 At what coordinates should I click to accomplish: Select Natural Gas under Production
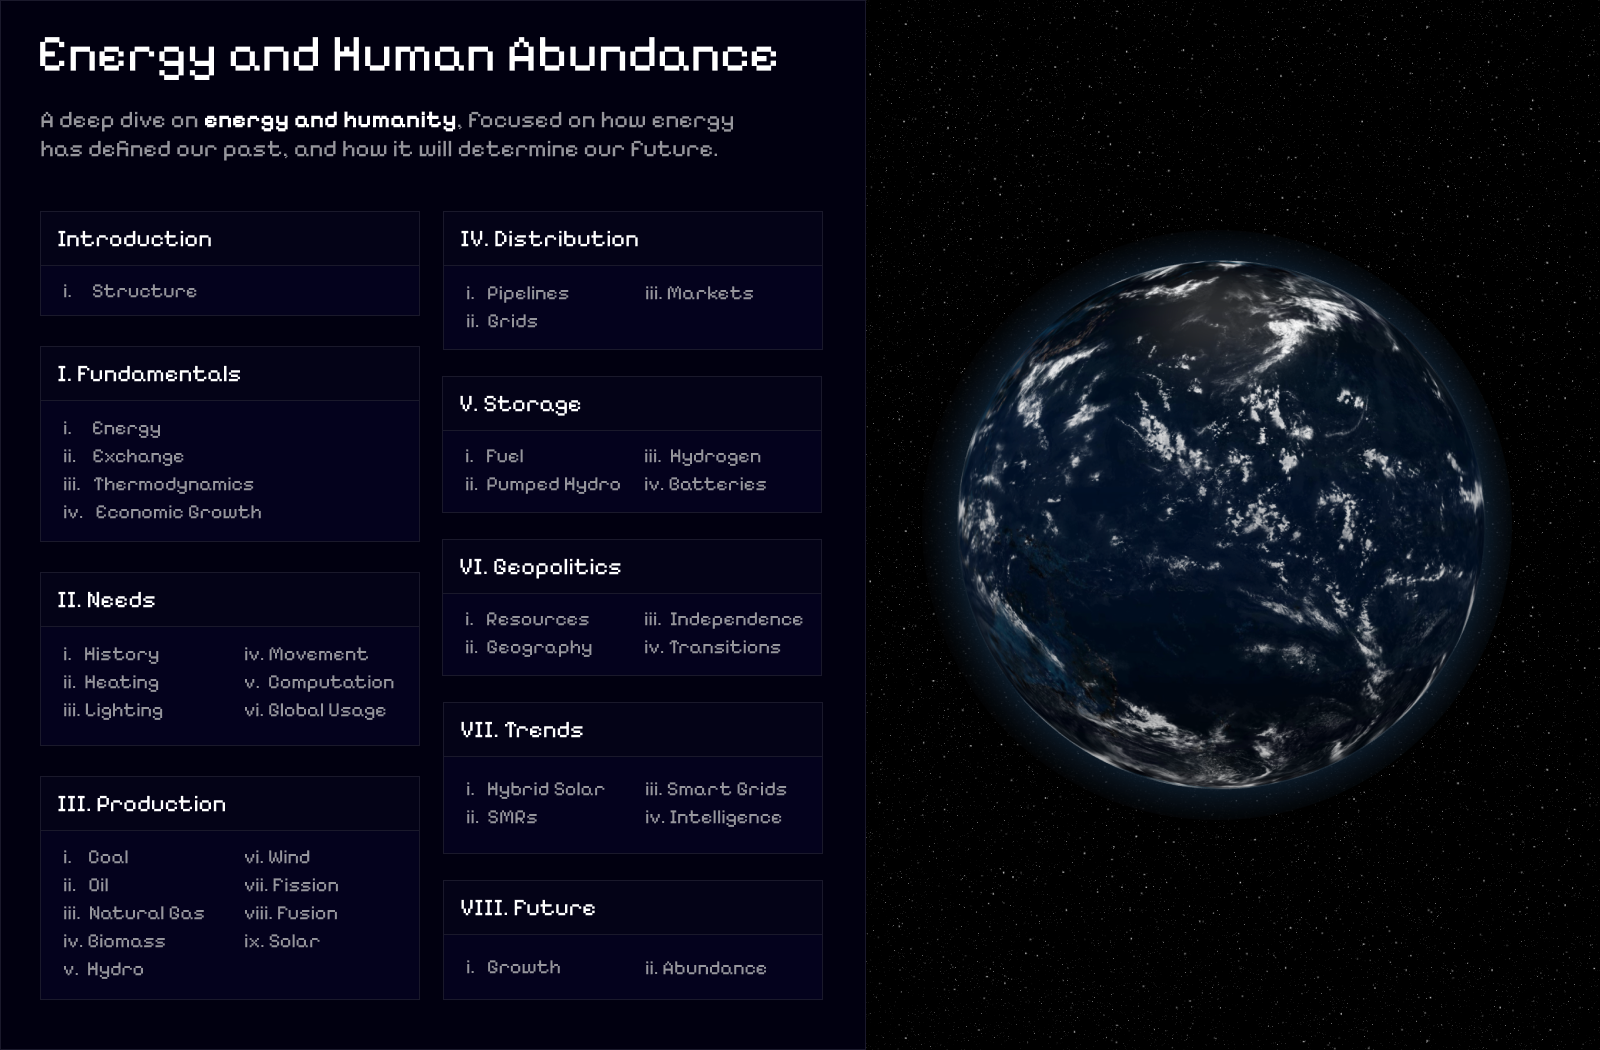[146, 913]
